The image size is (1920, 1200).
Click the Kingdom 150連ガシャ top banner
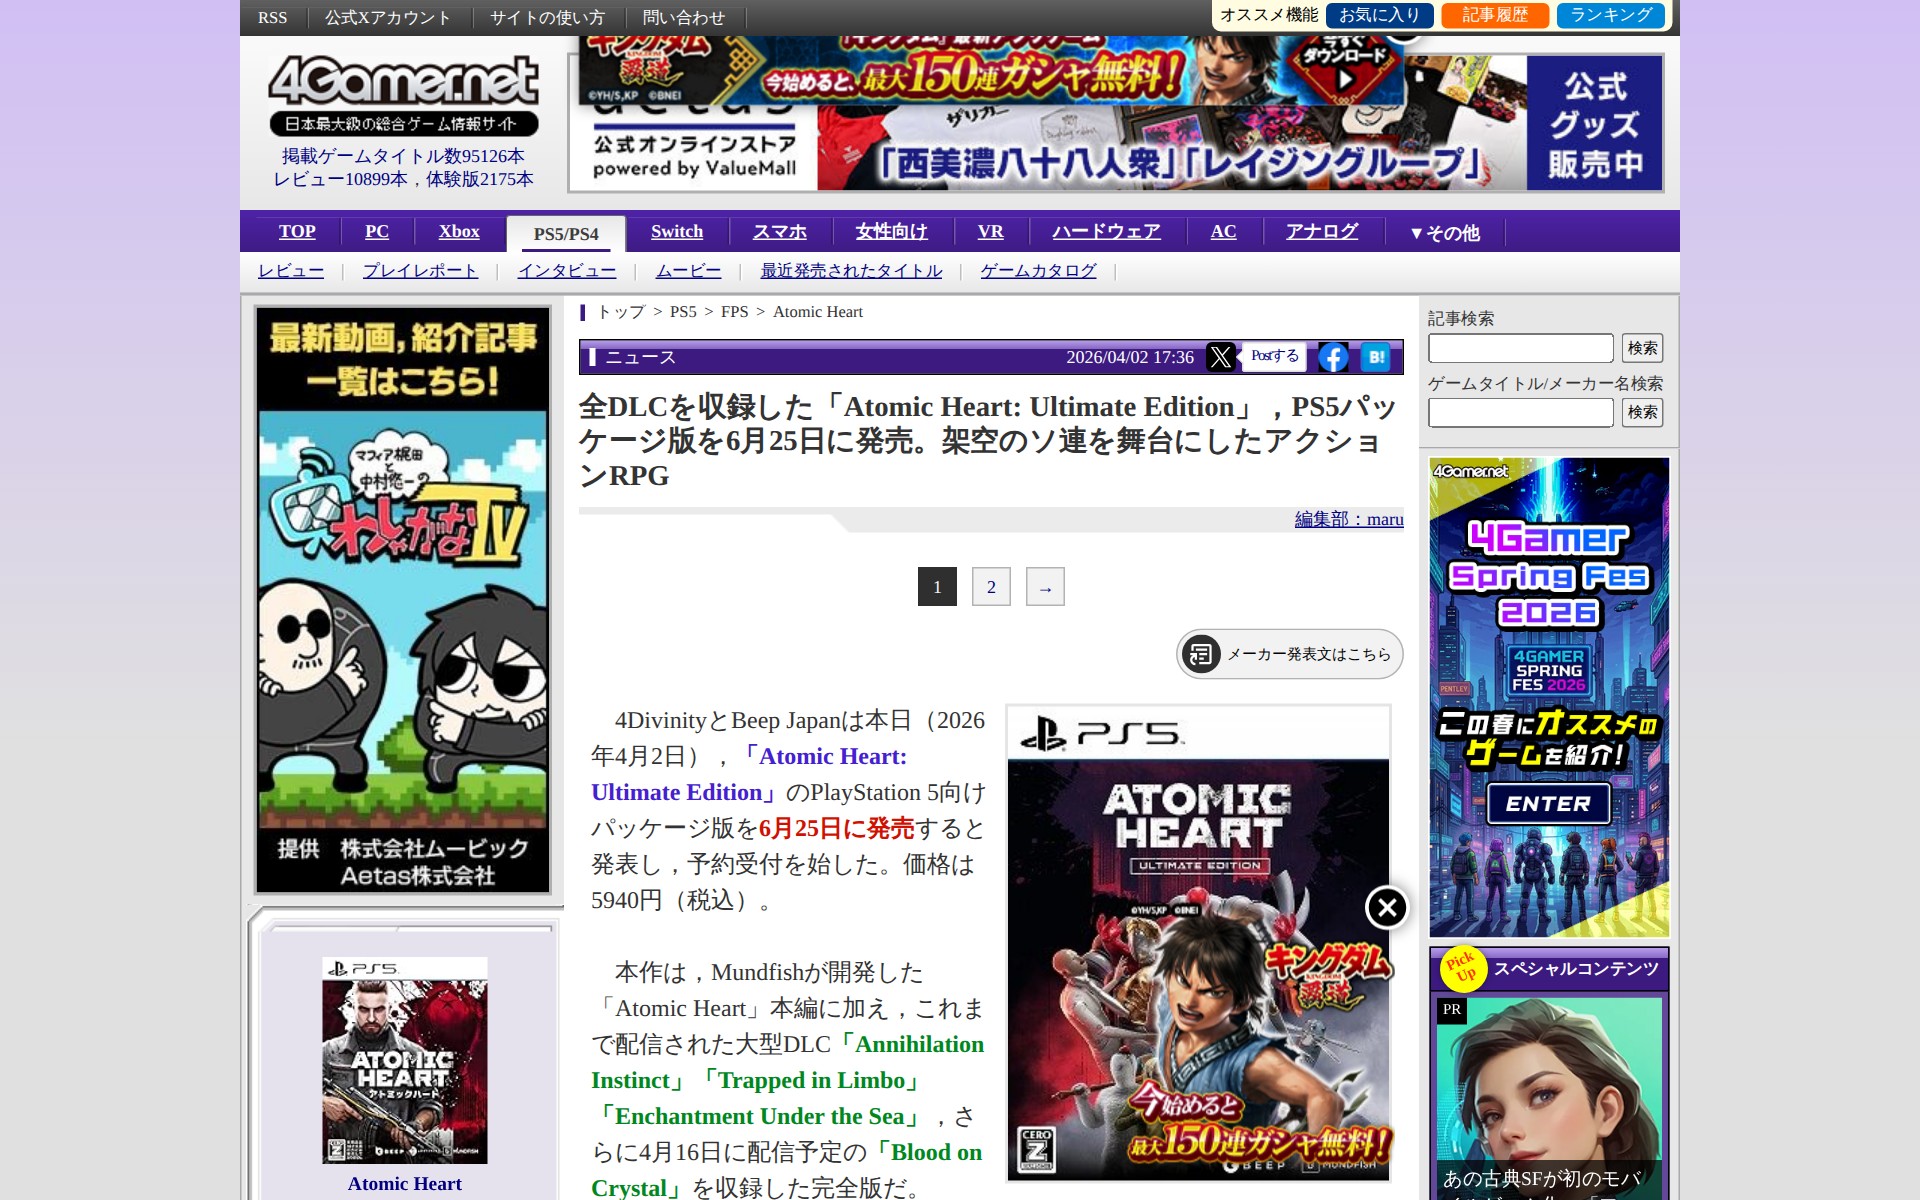point(990,70)
